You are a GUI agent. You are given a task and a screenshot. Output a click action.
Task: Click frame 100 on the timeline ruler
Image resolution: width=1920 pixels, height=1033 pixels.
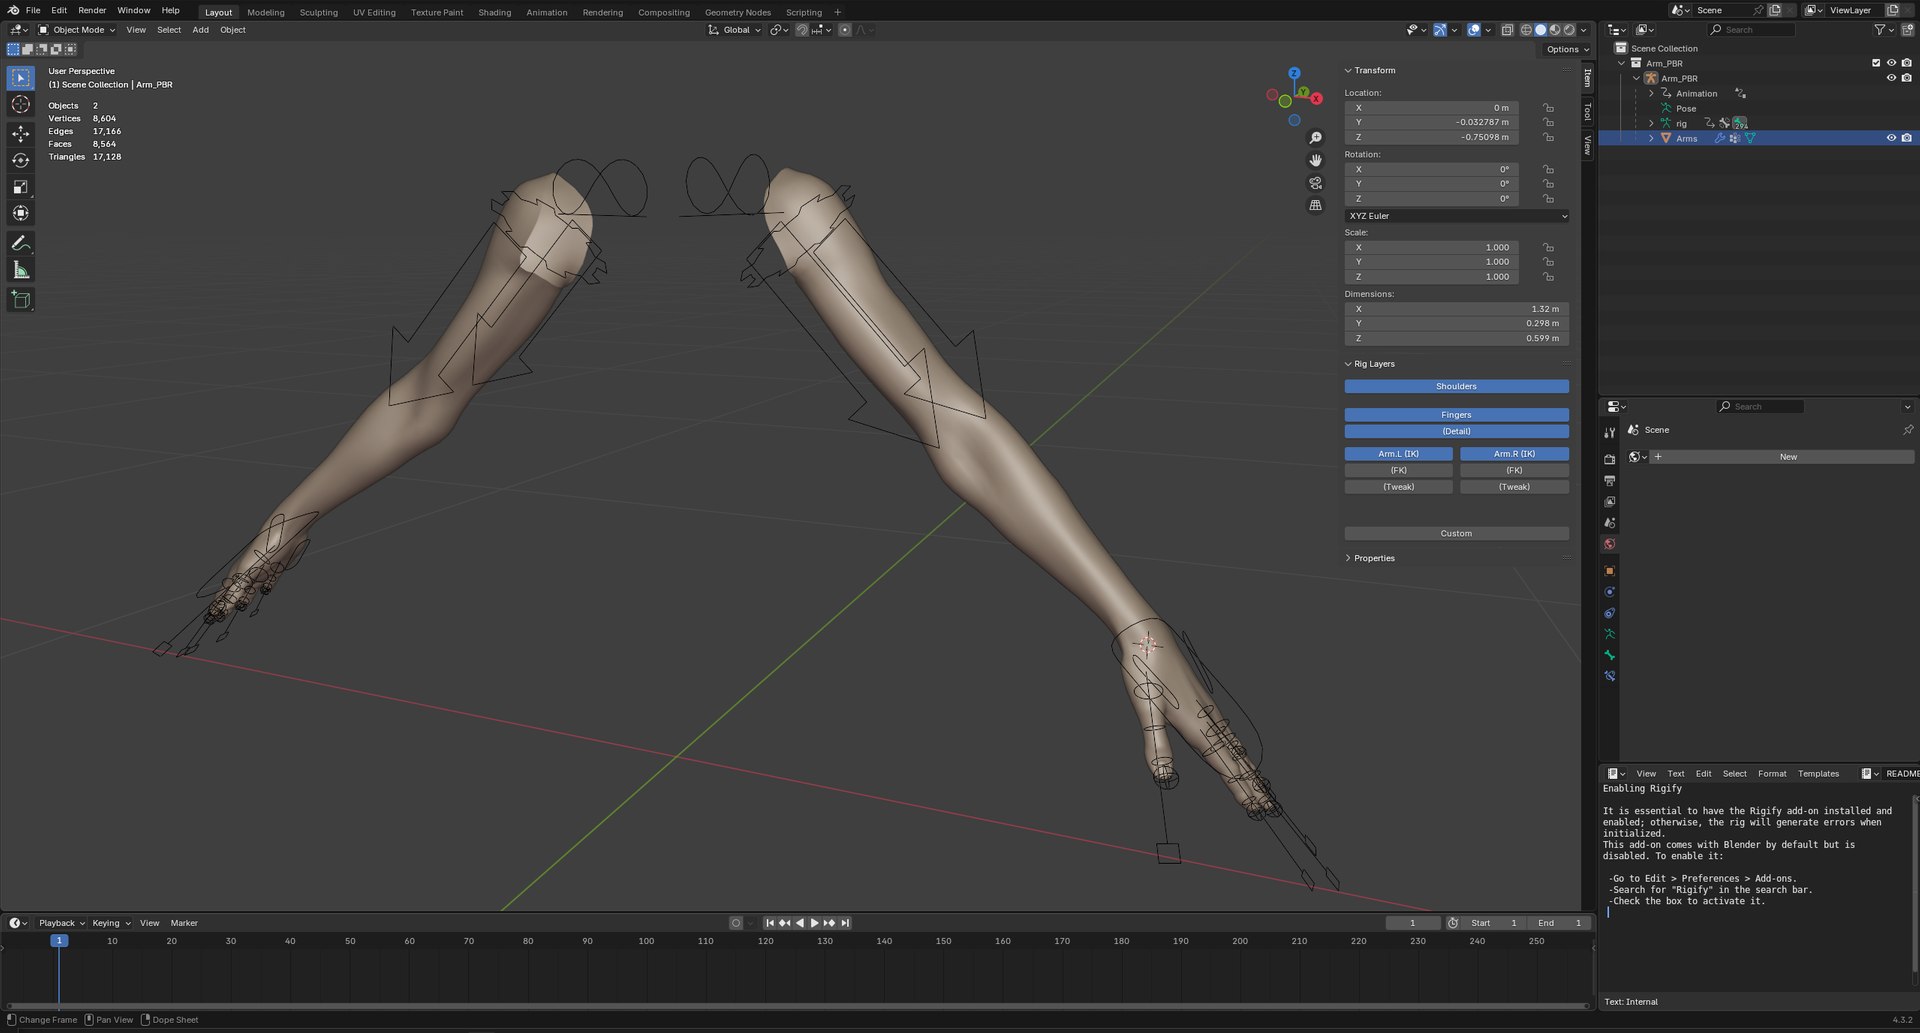click(x=646, y=941)
